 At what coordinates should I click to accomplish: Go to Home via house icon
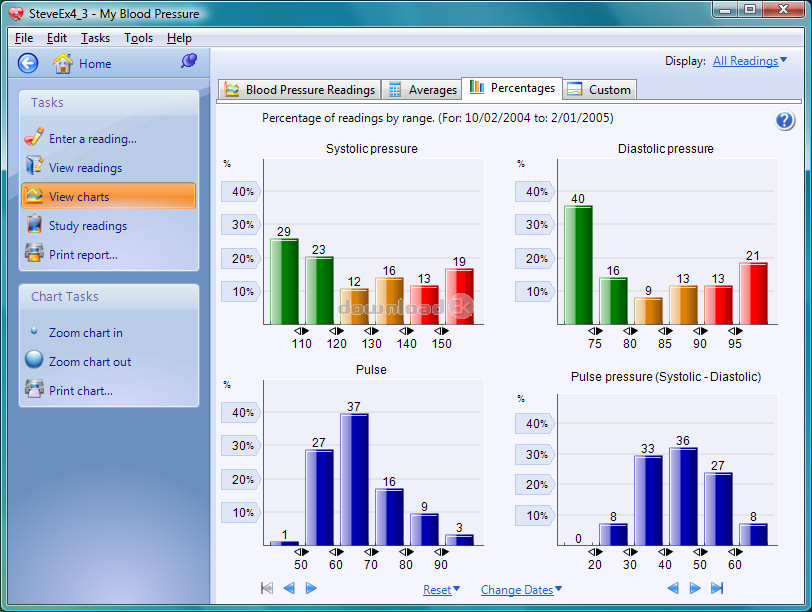[x=63, y=64]
